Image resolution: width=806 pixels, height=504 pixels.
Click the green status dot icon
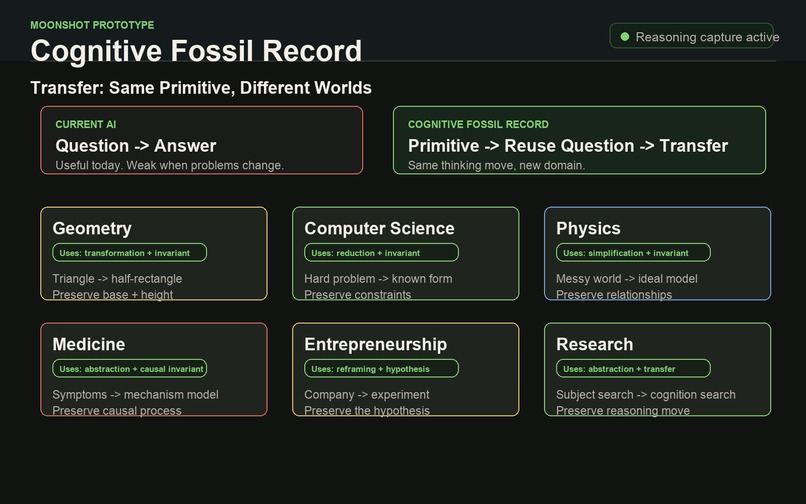pyautogui.click(x=625, y=37)
